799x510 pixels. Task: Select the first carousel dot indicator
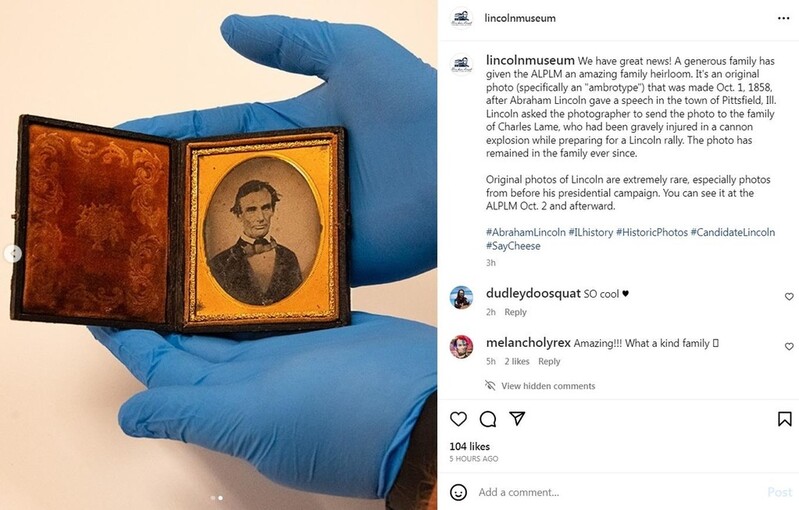tap(212, 498)
